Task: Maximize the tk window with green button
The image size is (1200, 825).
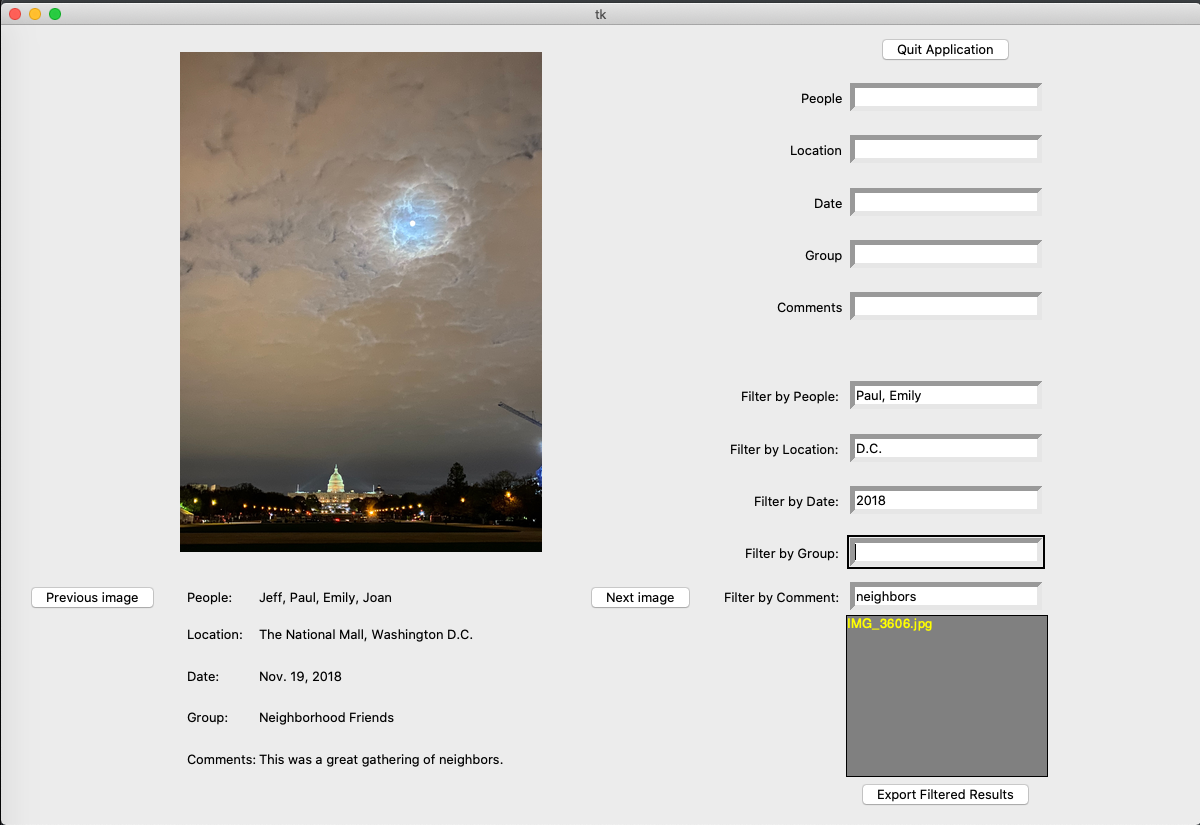Action: coord(55,14)
